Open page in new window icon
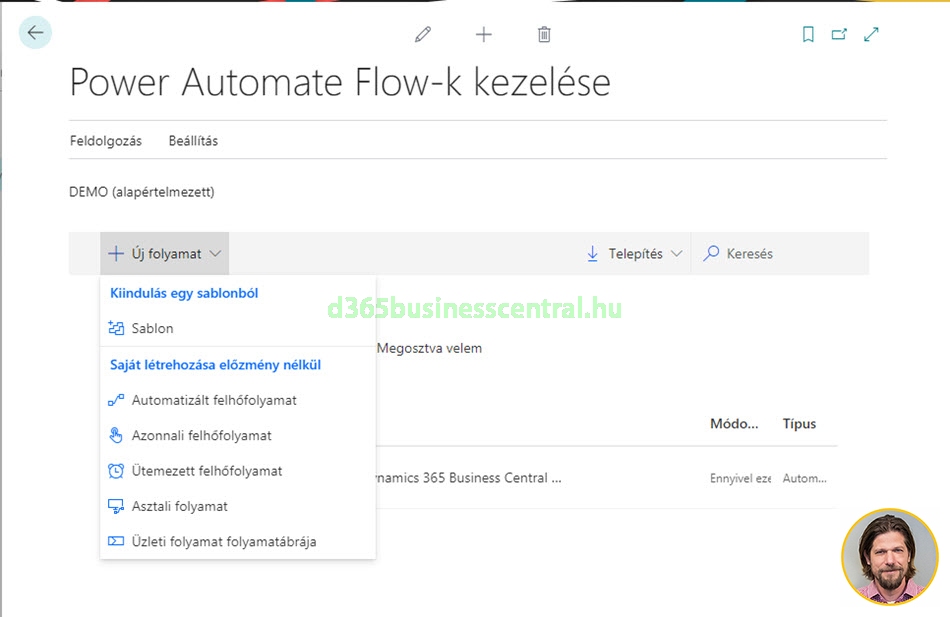Image resolution: width=950 pixels, height=617 pixels. click(839, 34)
